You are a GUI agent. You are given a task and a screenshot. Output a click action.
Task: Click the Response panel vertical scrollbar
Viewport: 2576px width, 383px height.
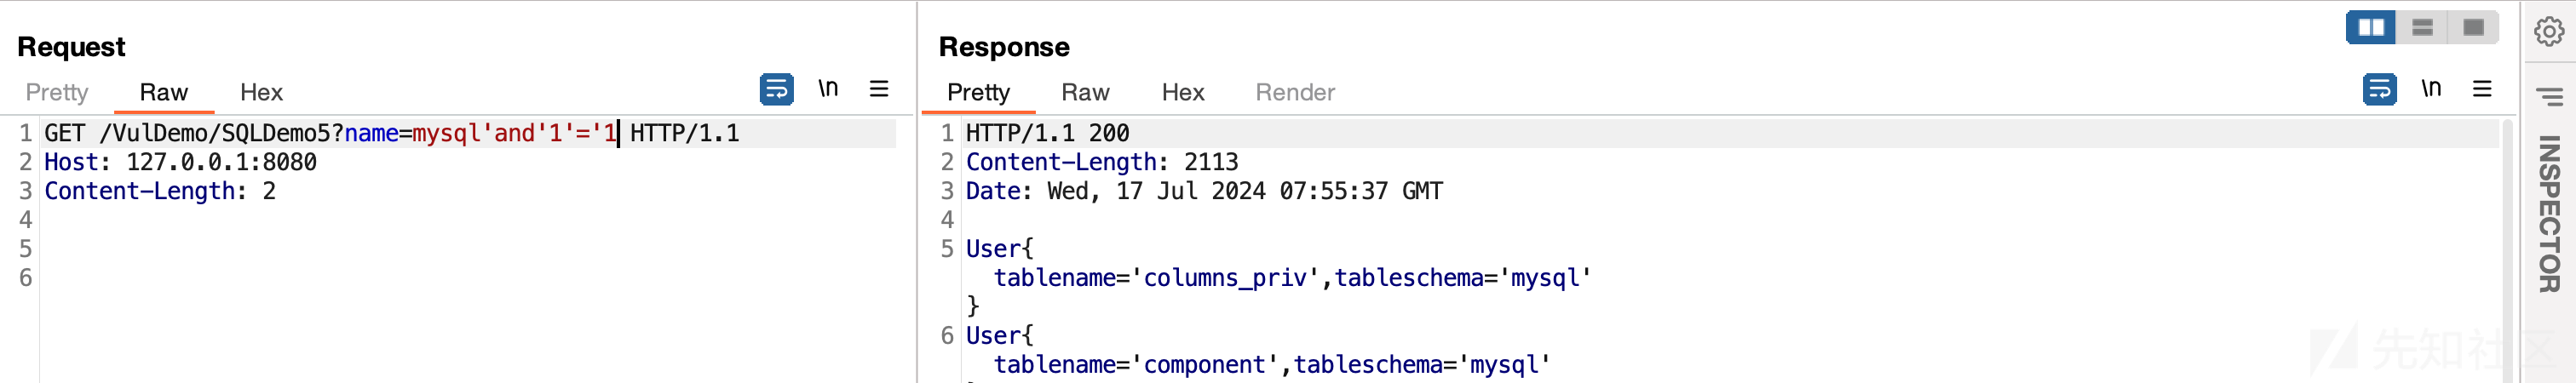[2507, 250]
